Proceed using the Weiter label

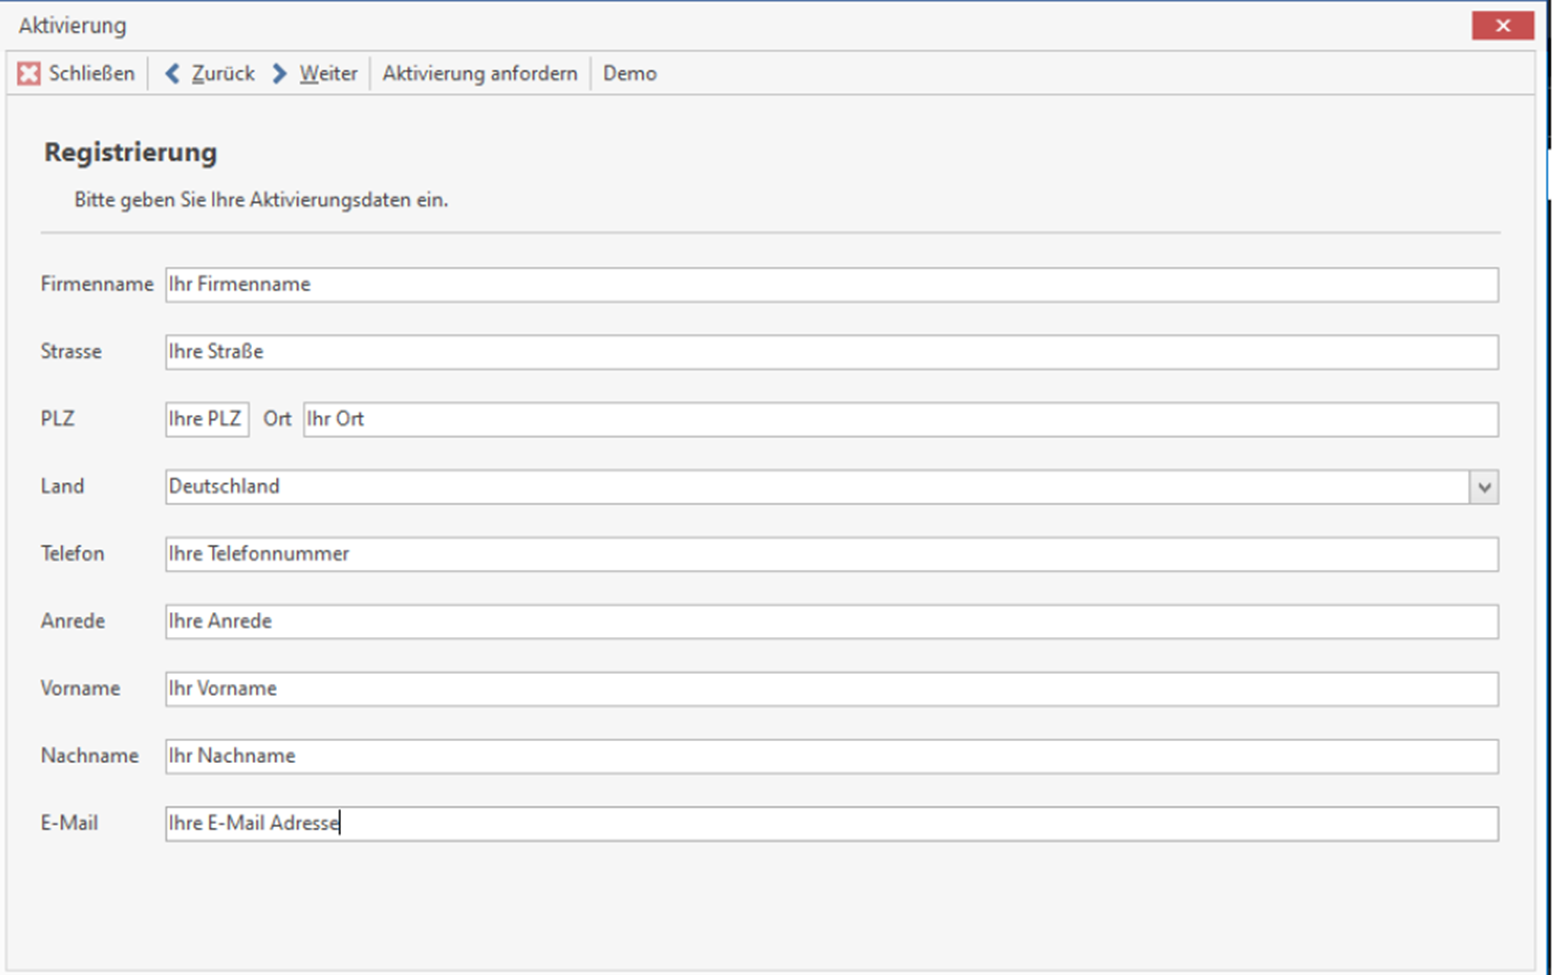[x=328, y=74]
